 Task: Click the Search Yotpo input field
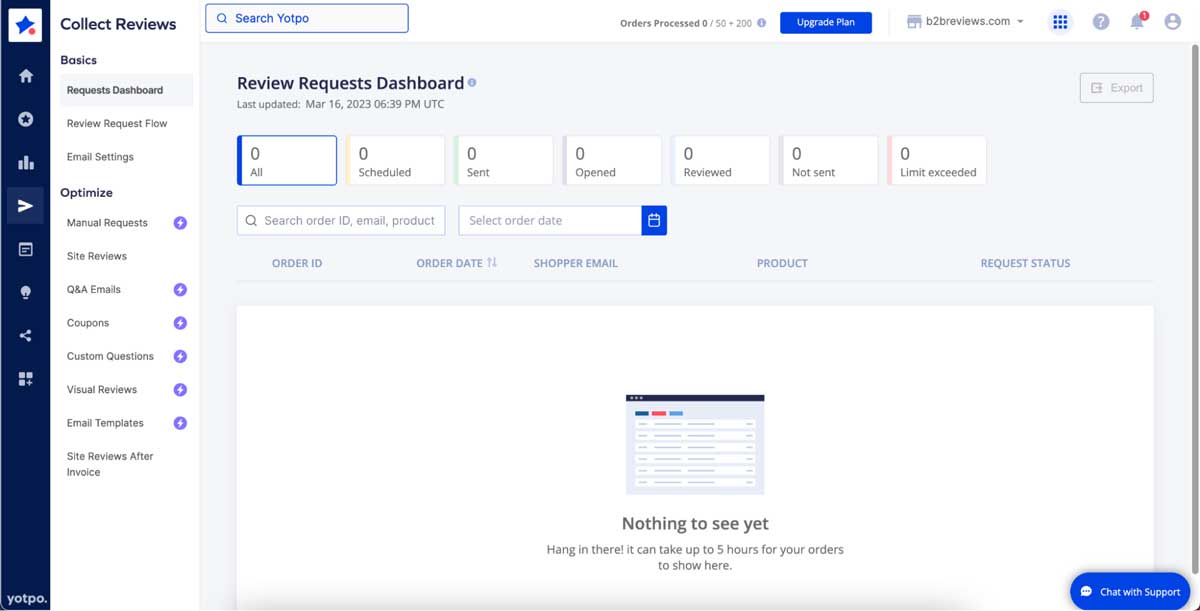[306, 17]
